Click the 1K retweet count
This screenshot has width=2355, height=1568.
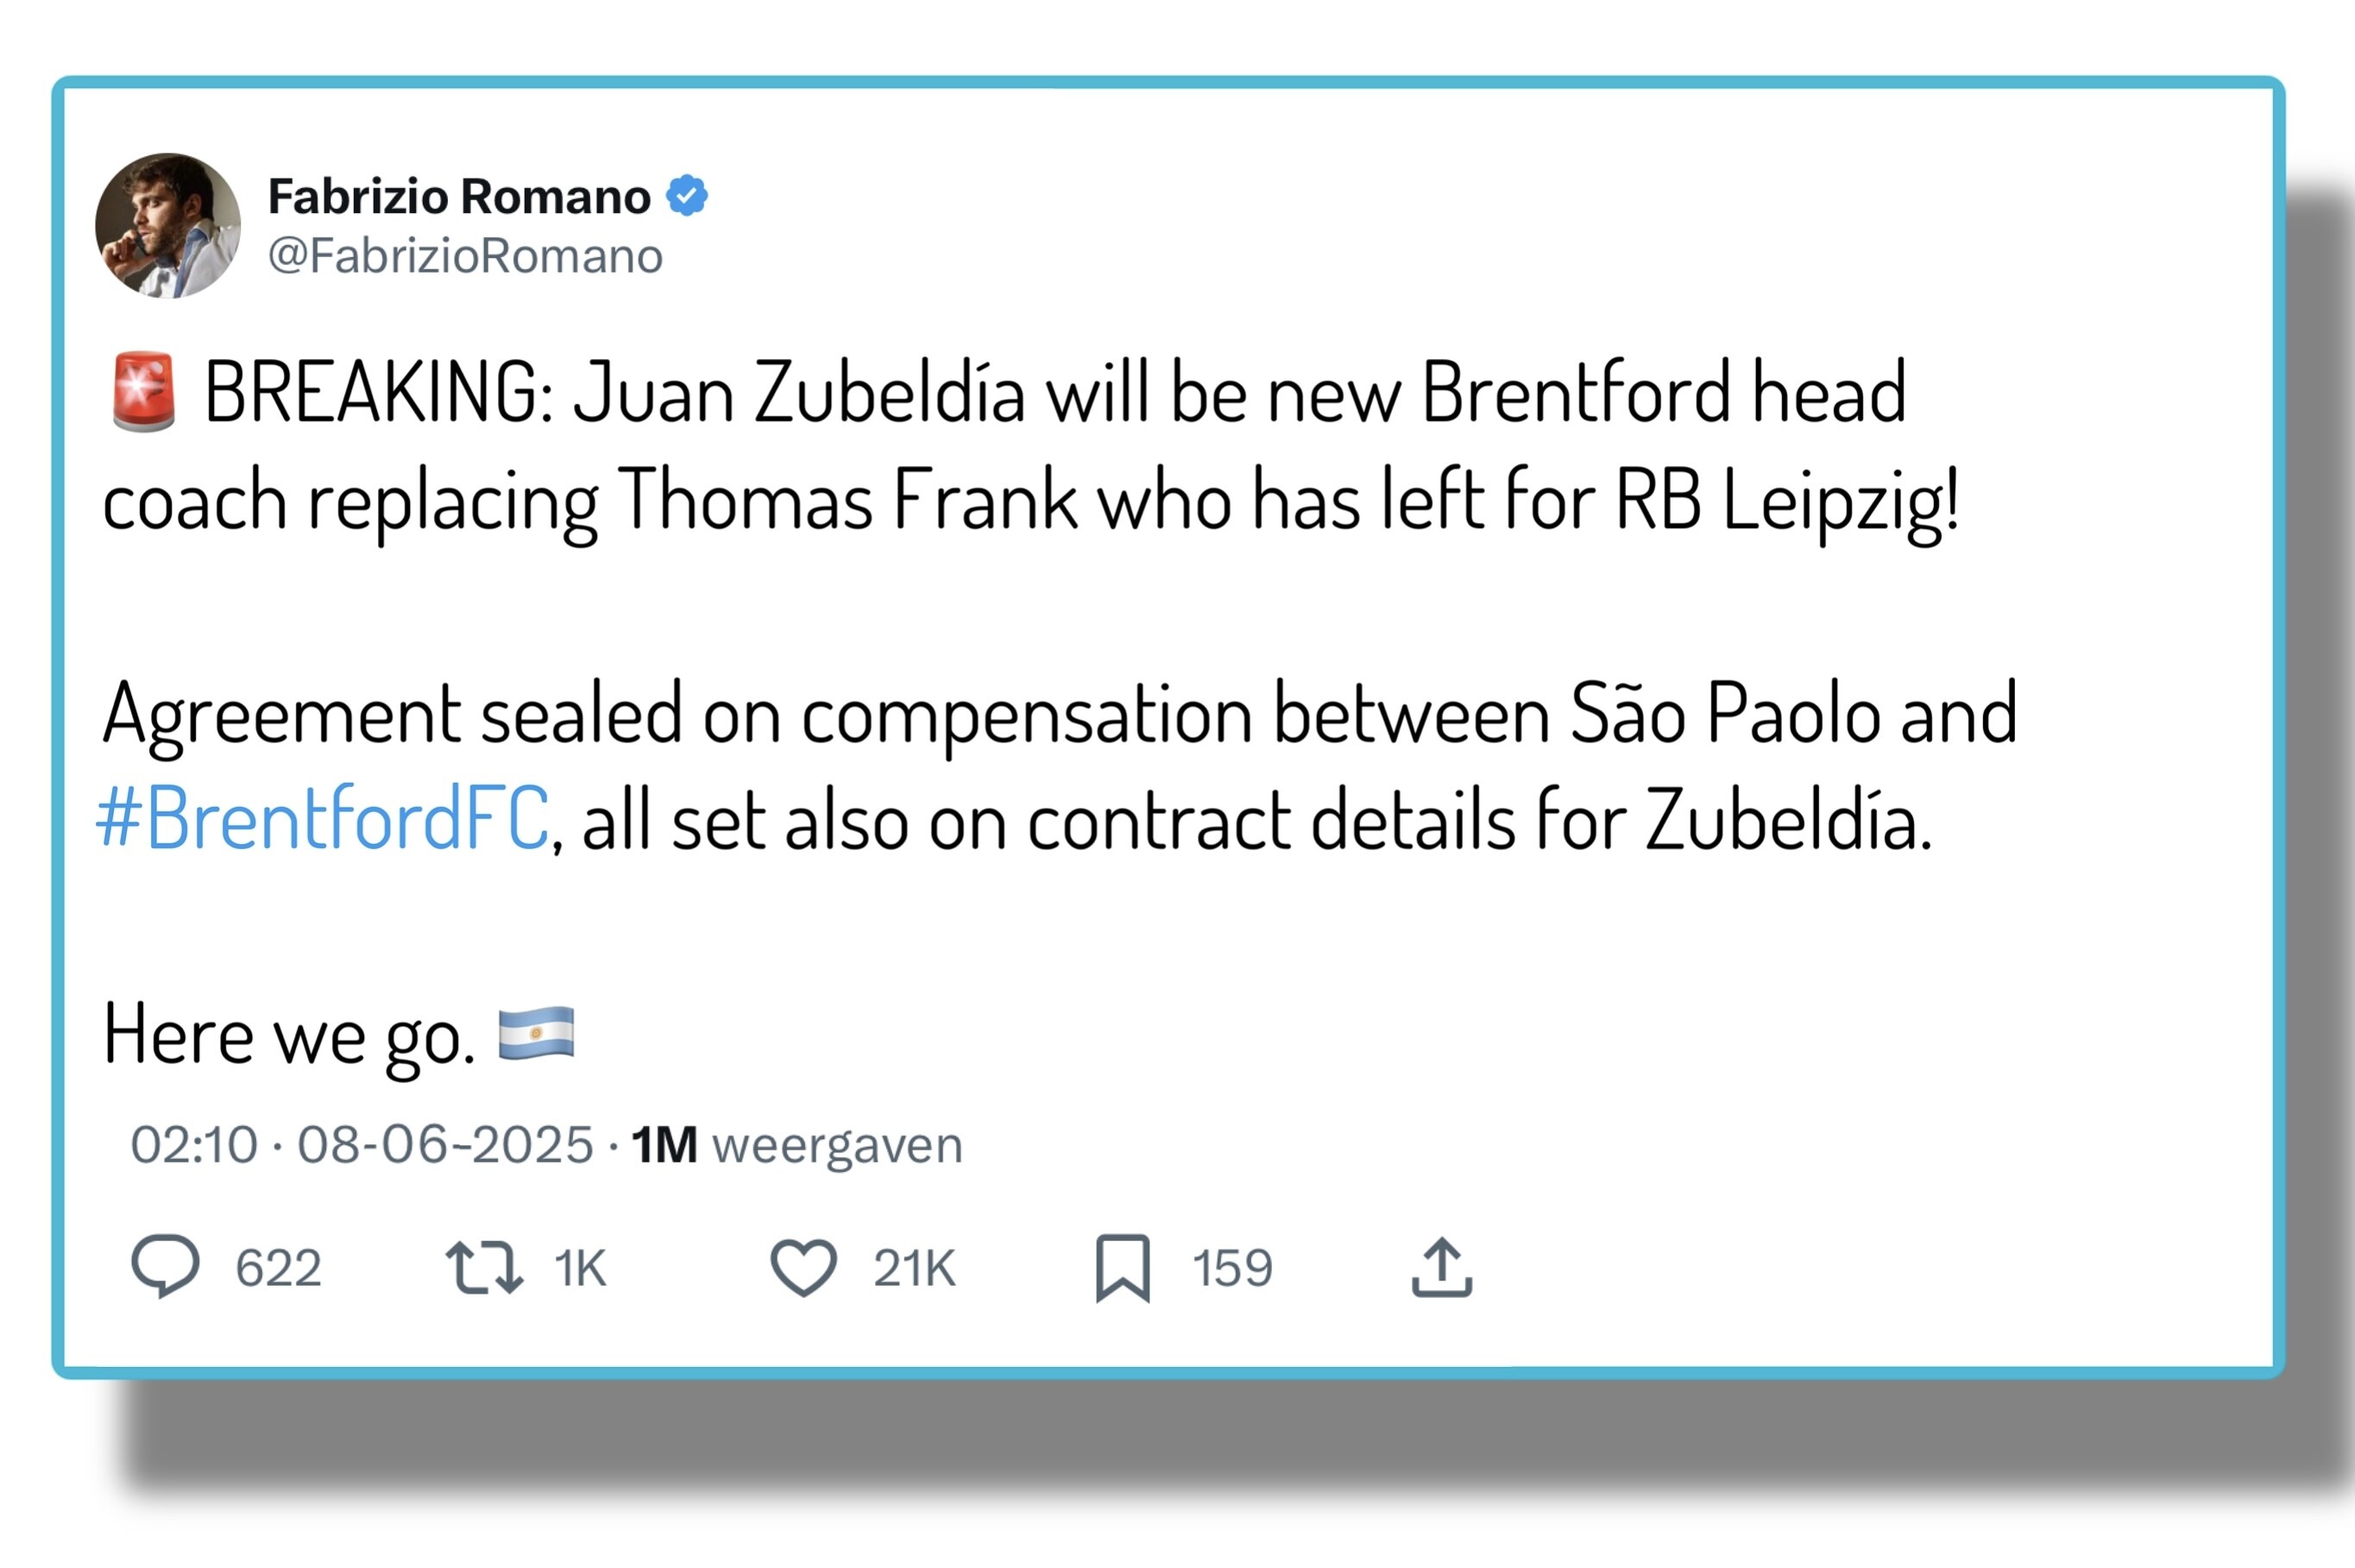[580, 1268]
